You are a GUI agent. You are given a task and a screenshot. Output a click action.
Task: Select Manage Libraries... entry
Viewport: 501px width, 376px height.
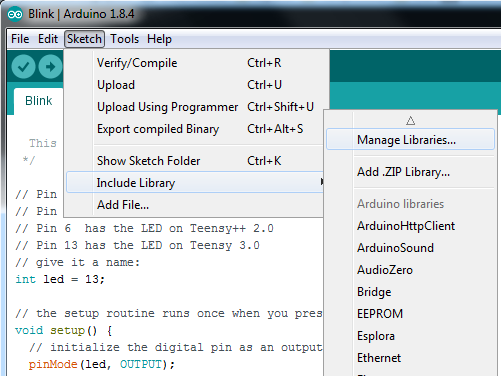[x=410, y=139]
